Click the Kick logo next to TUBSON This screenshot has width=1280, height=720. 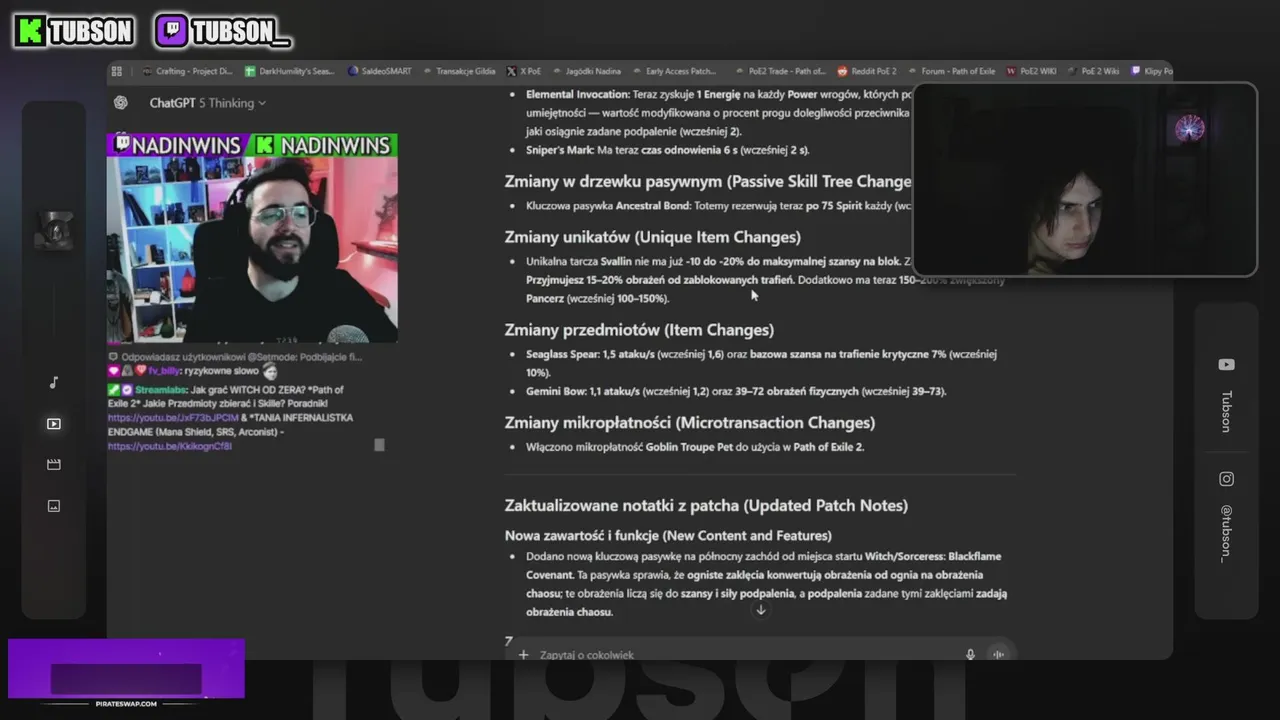(30, 31)
